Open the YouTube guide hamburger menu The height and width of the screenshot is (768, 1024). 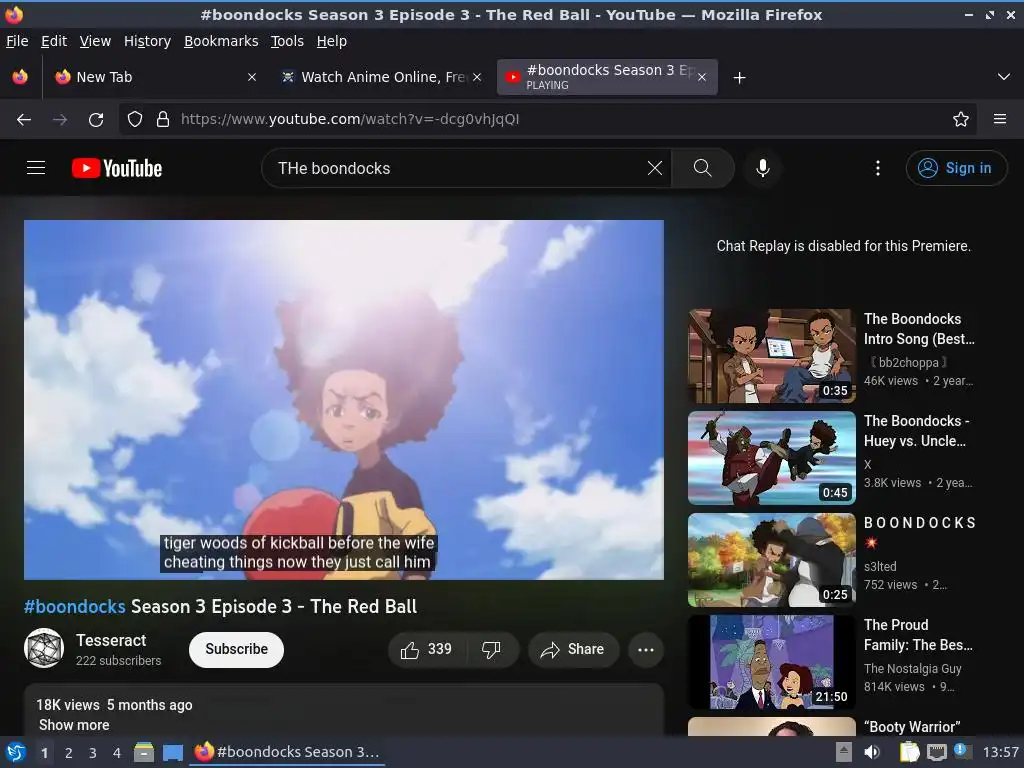[x=36, y=168]
